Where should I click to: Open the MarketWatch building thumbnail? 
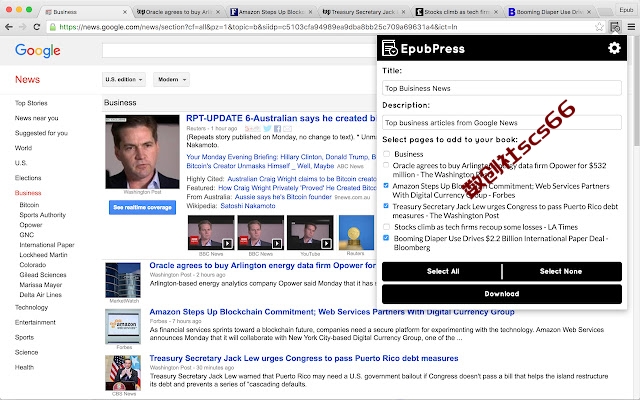[123, 280]
